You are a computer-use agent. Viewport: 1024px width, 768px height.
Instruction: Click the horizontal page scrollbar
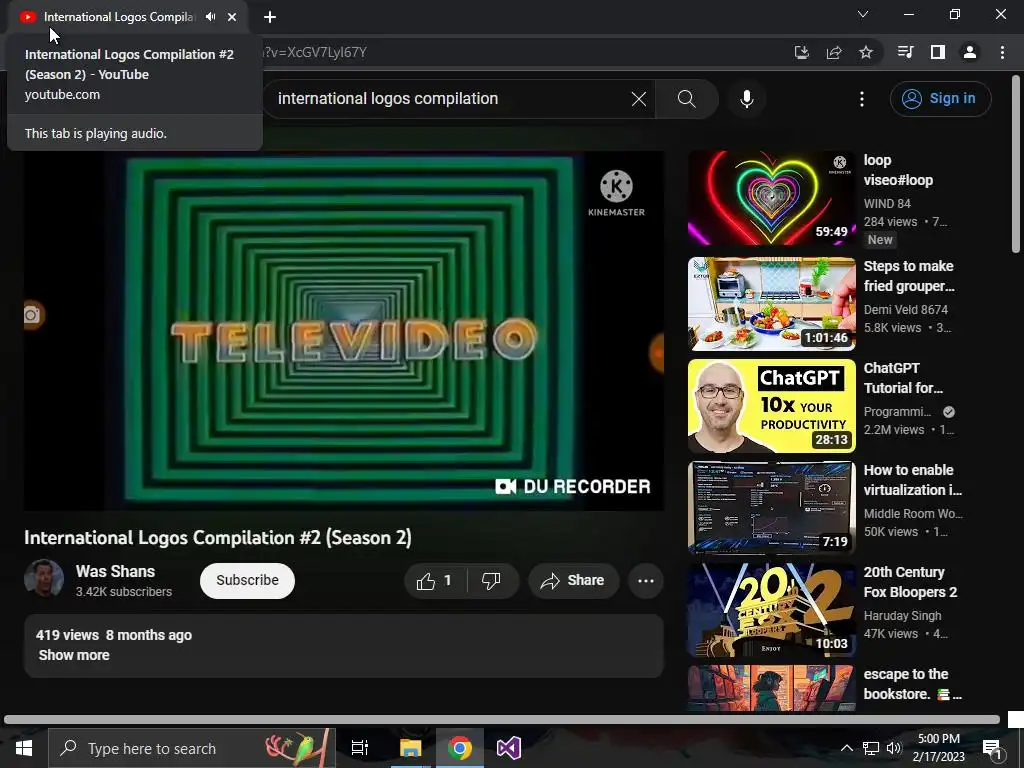click(502, 720)
